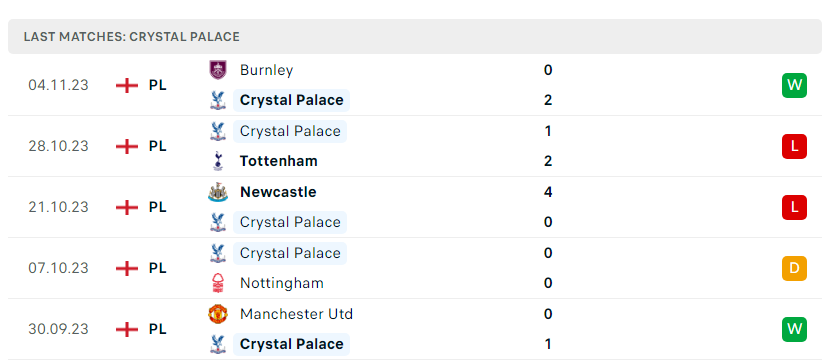Click green W badge for Burnley match

[x=794, y=85]
